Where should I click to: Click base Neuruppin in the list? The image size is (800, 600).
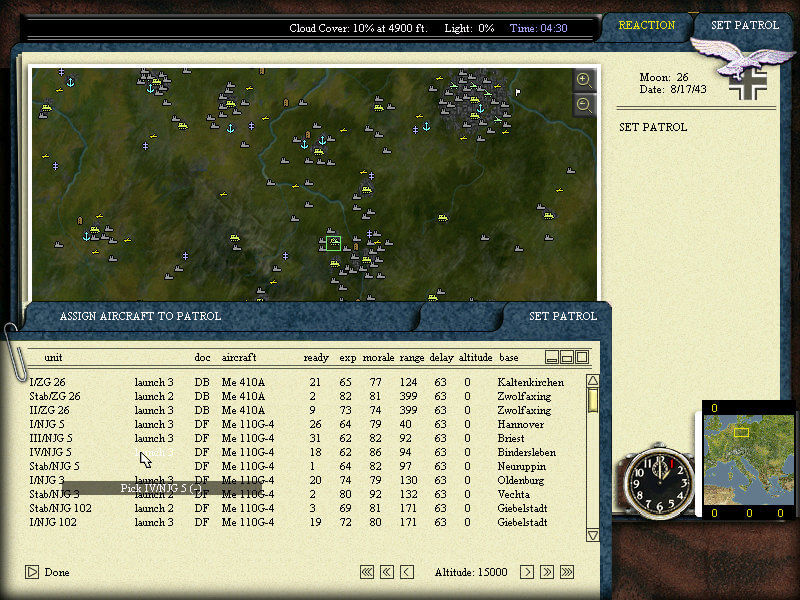[x=521, y=466]
